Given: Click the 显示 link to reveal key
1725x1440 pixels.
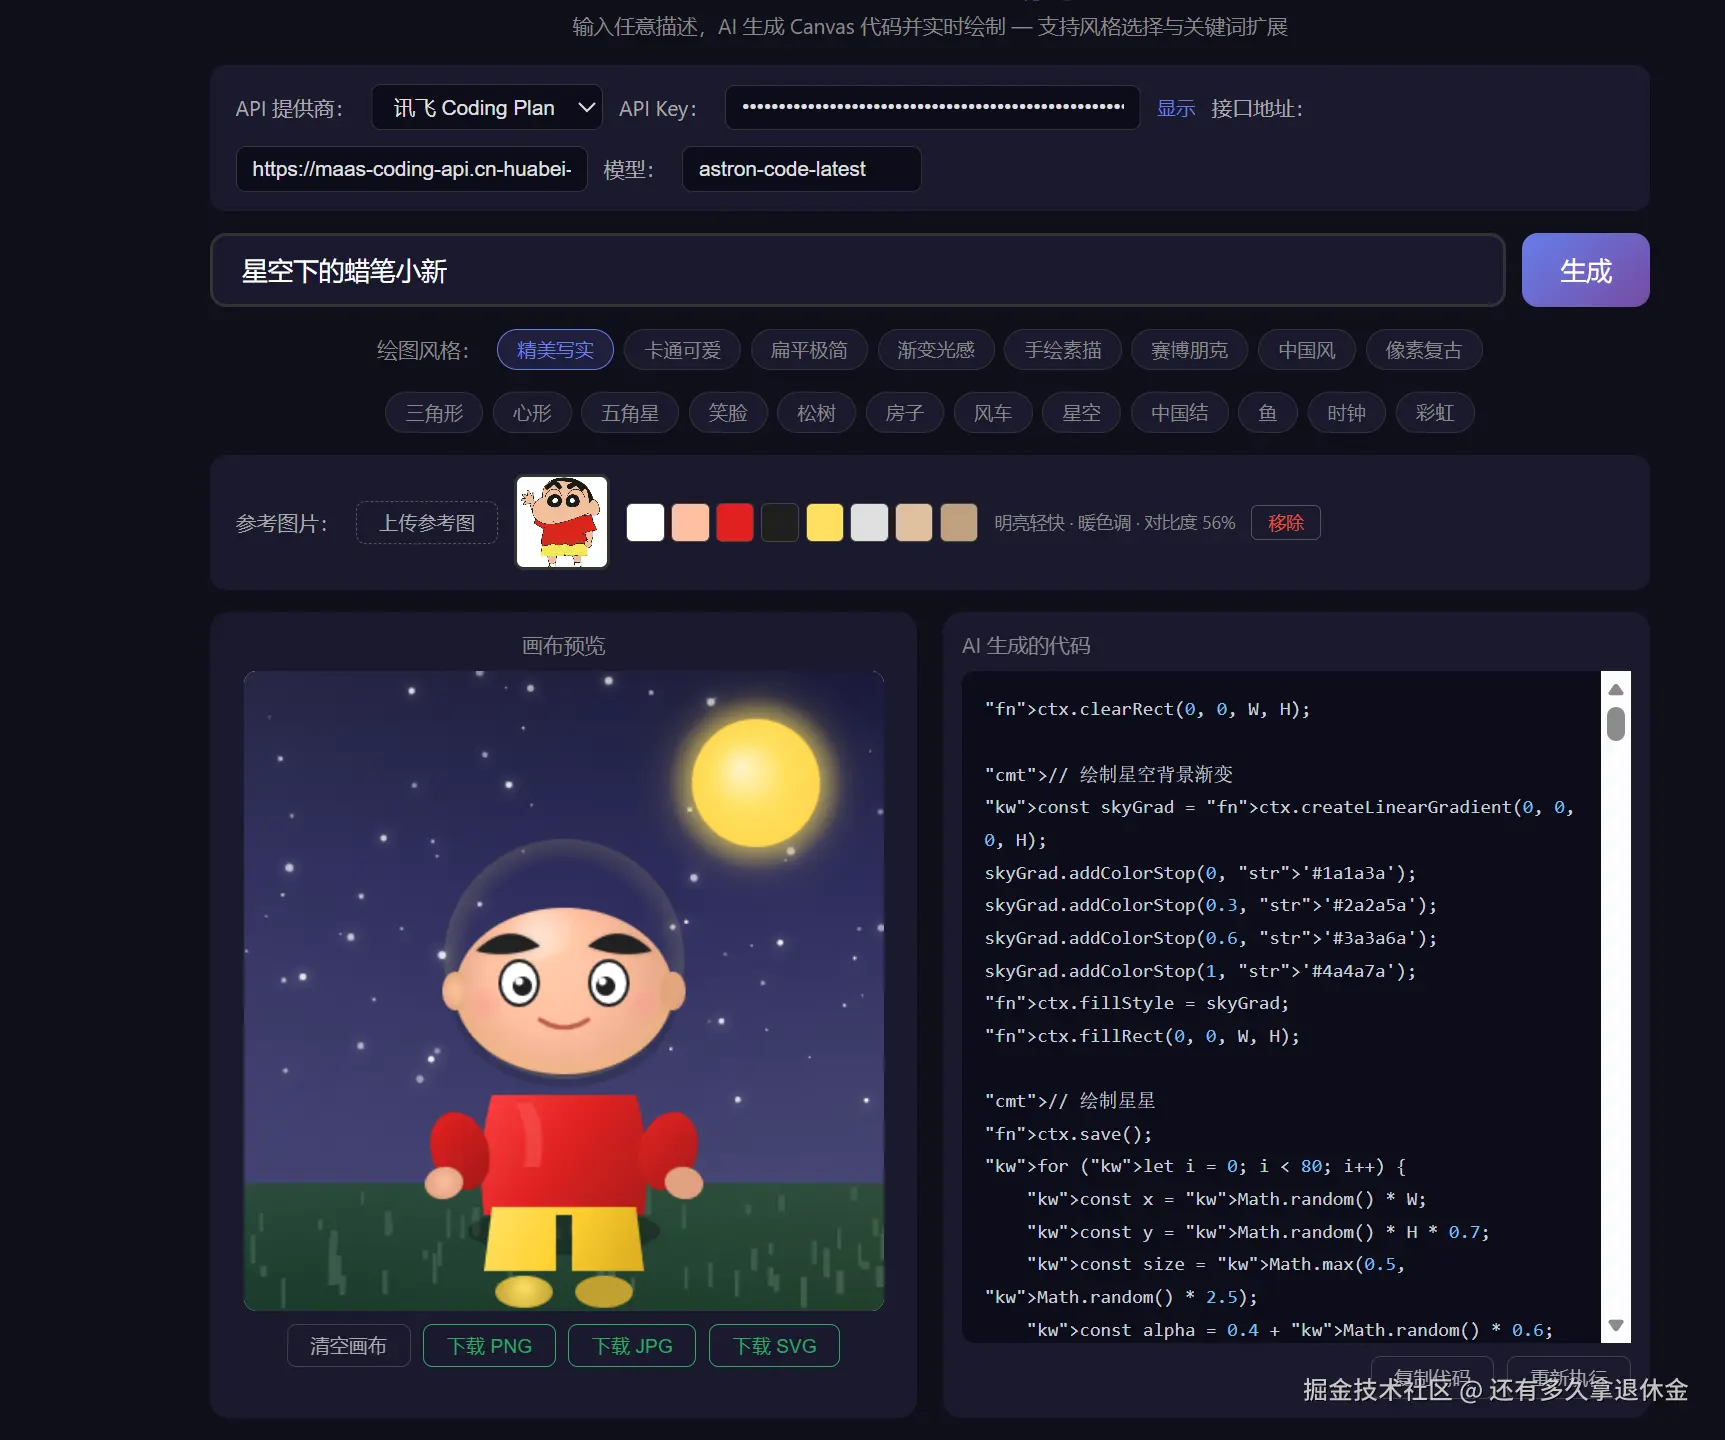Looking at the screenshot, I should (1176, 108).
